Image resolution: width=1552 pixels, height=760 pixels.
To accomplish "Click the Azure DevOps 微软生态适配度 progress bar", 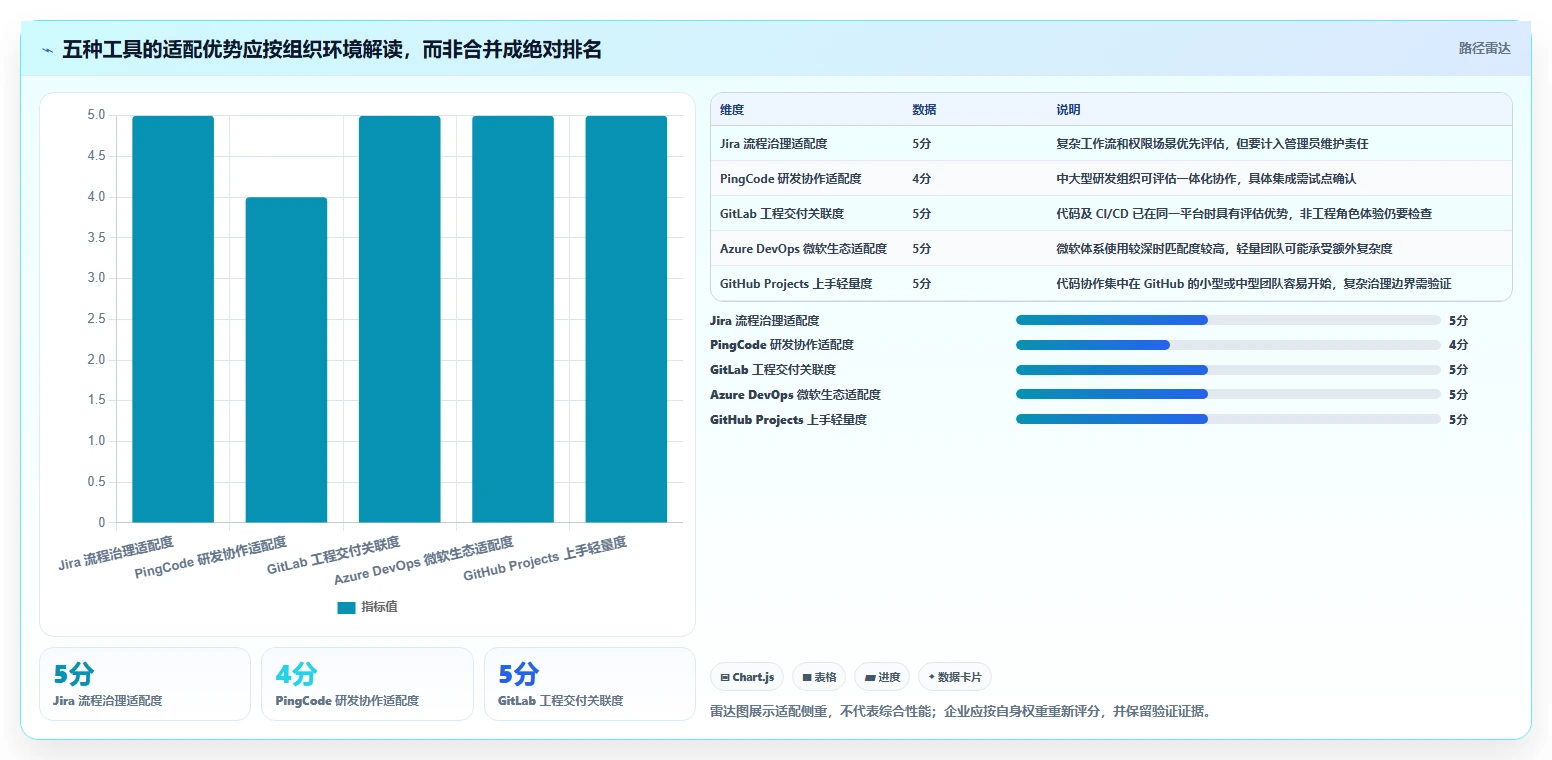I will coord(1228,395).
